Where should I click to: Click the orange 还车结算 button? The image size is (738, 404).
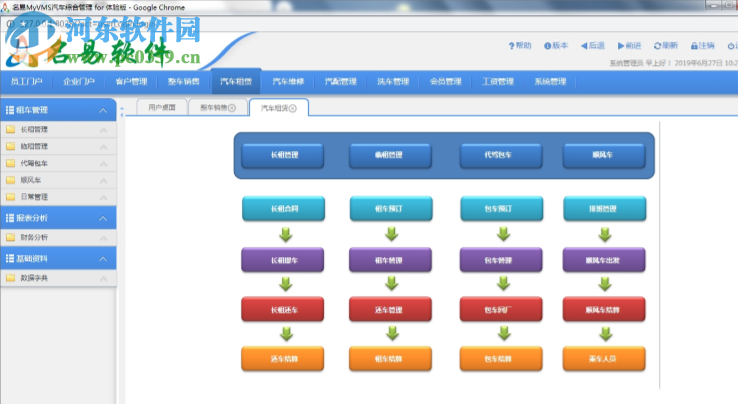(x=282, y=359)
